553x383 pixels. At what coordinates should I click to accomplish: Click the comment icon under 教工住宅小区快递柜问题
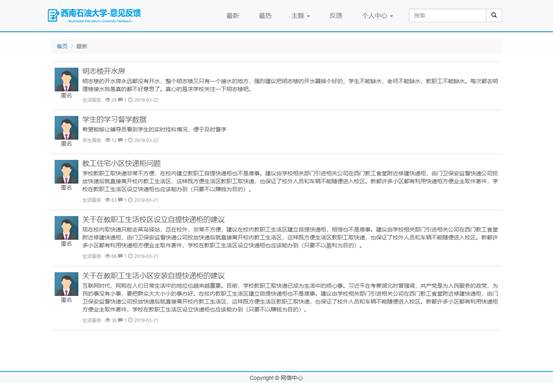click(x=121, y=200)
